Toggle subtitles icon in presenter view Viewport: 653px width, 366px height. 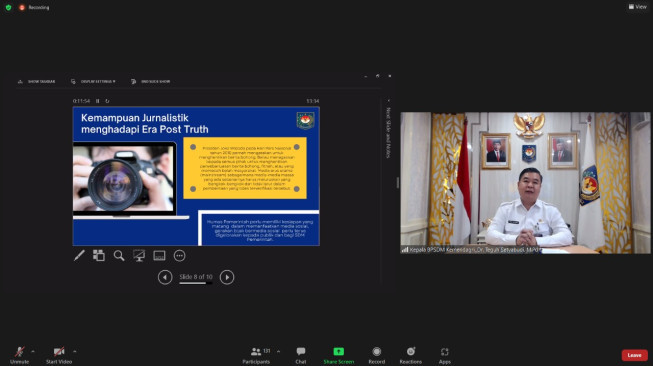(x=159, y=256)
